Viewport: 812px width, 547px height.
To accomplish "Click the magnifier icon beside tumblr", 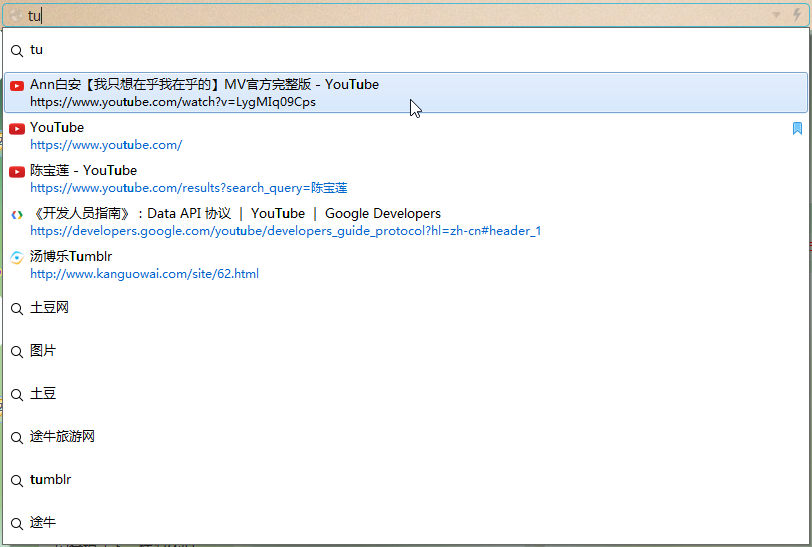I will point(17,481).
